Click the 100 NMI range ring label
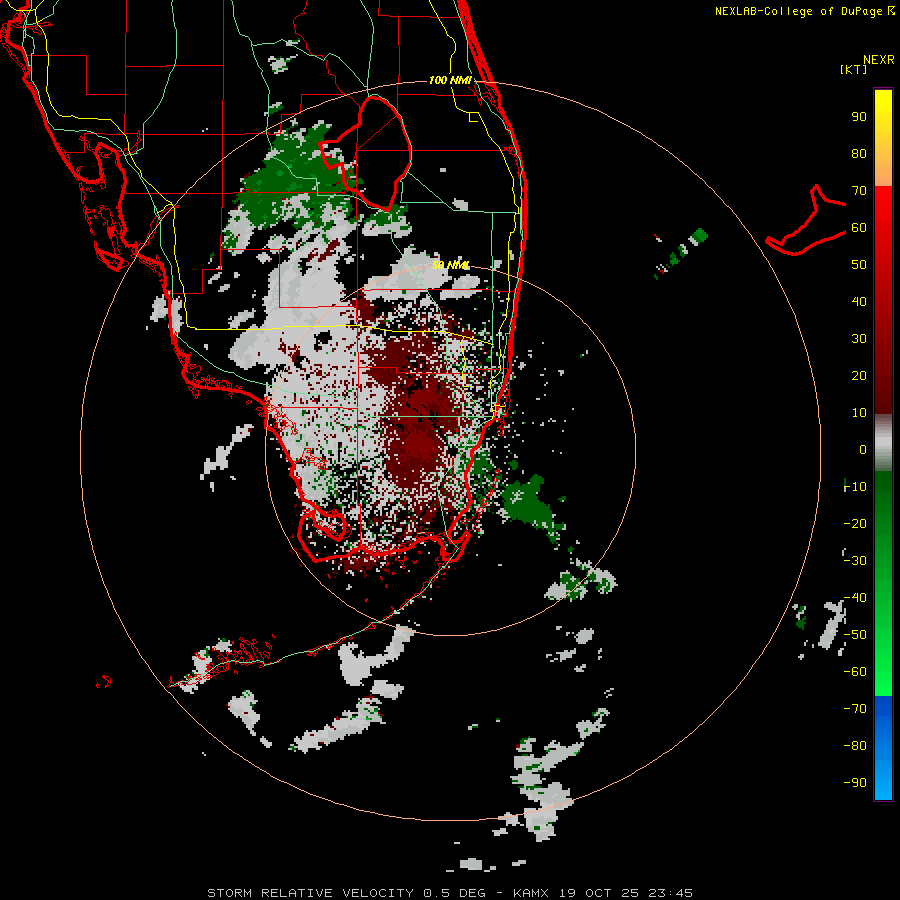Viewport: 900px width, 900px height. pyautogui.click(x=450, y=80)
